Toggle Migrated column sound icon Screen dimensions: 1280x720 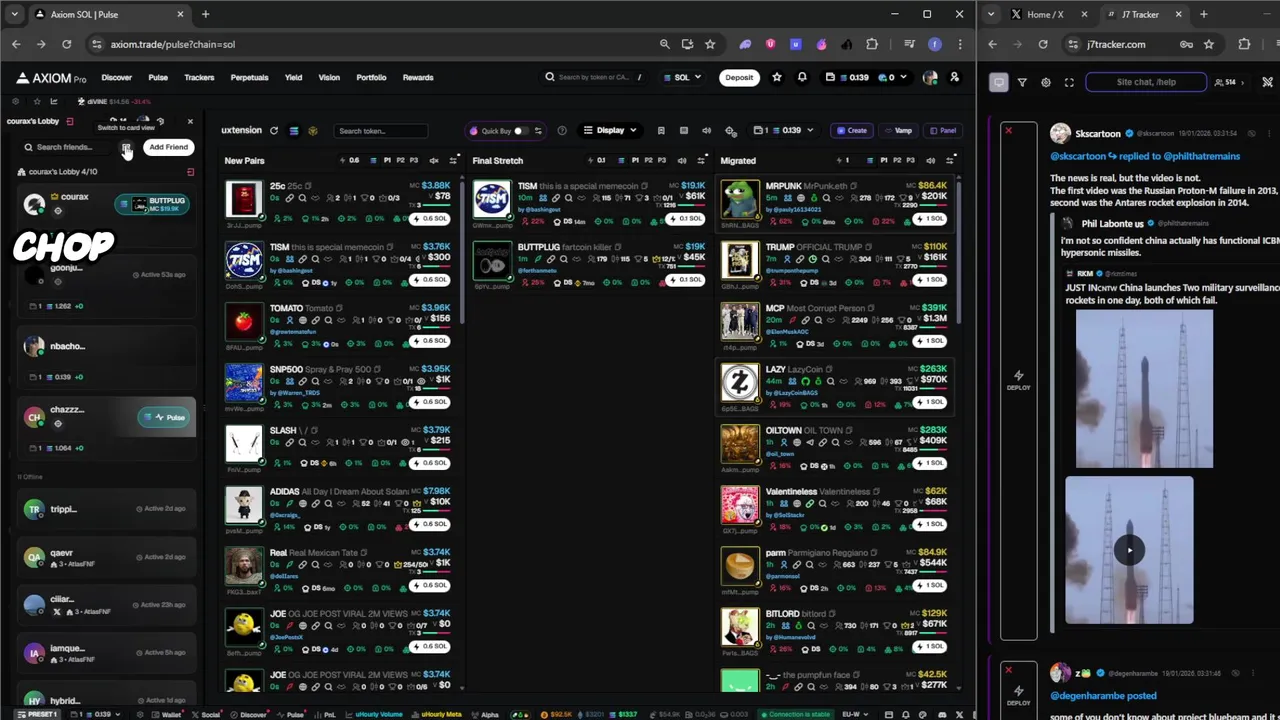click(x=930, y=160)
